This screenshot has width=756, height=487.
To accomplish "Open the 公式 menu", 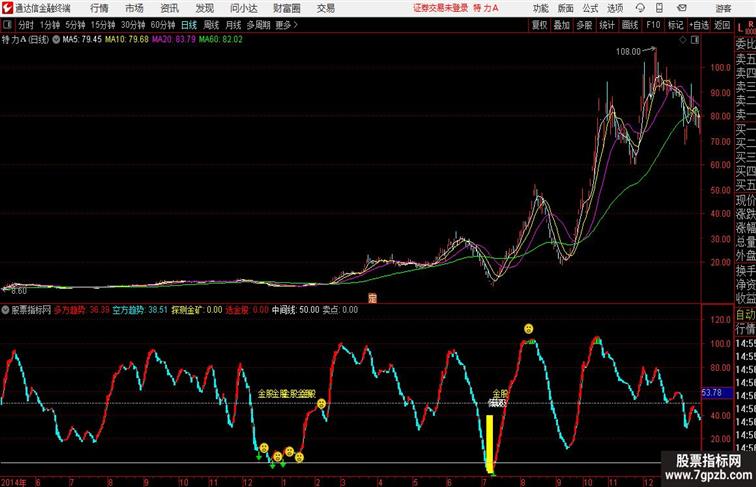I will (x=590, y=8).
